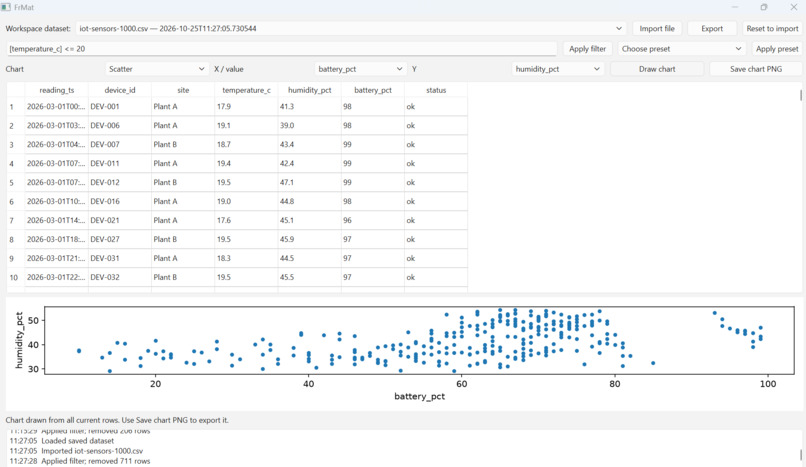Click humidity value 45.9 cell

click(x=309, y=239)
